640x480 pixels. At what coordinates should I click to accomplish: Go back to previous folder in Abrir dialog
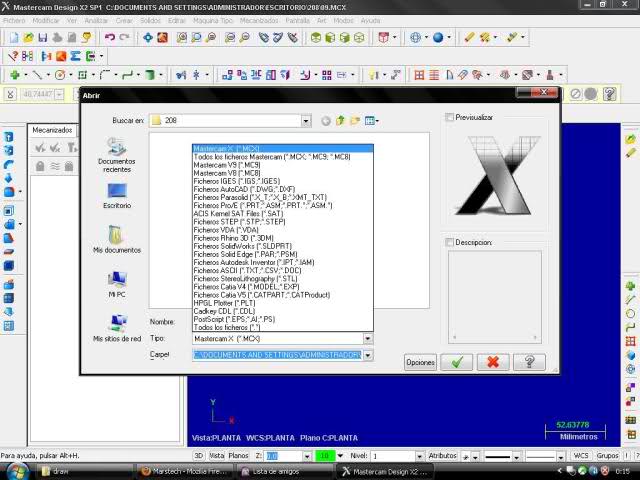tap(326, 121)
